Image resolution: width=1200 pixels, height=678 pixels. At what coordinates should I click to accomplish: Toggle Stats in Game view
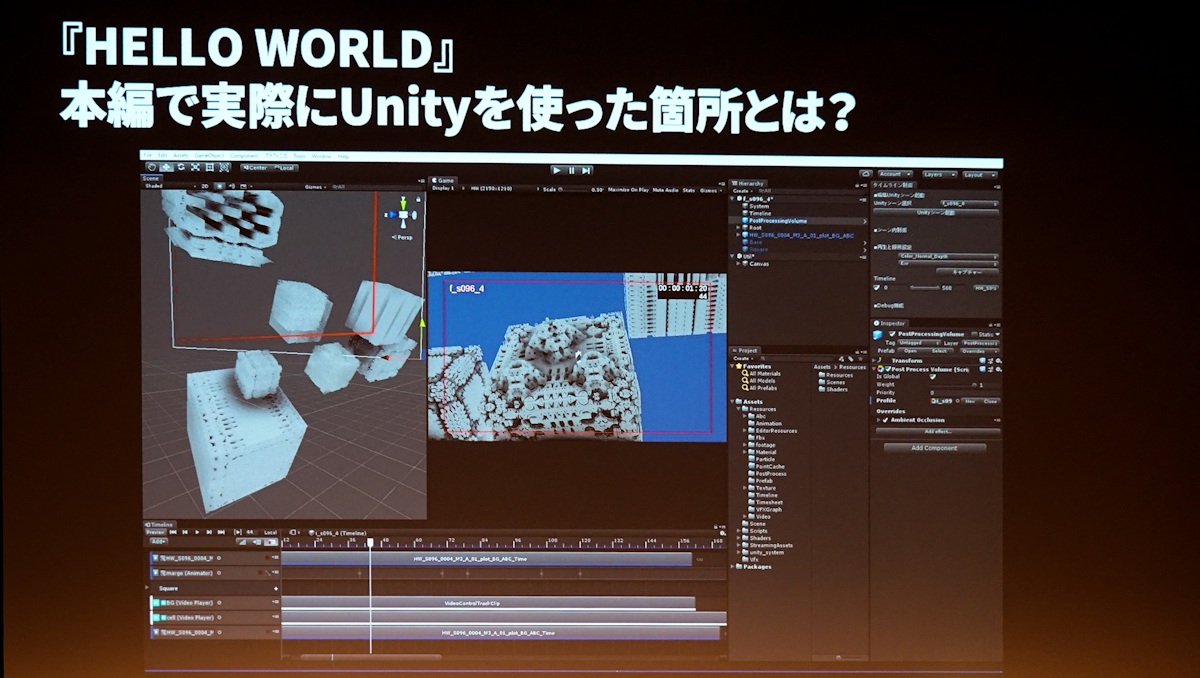tap(689, 189)
